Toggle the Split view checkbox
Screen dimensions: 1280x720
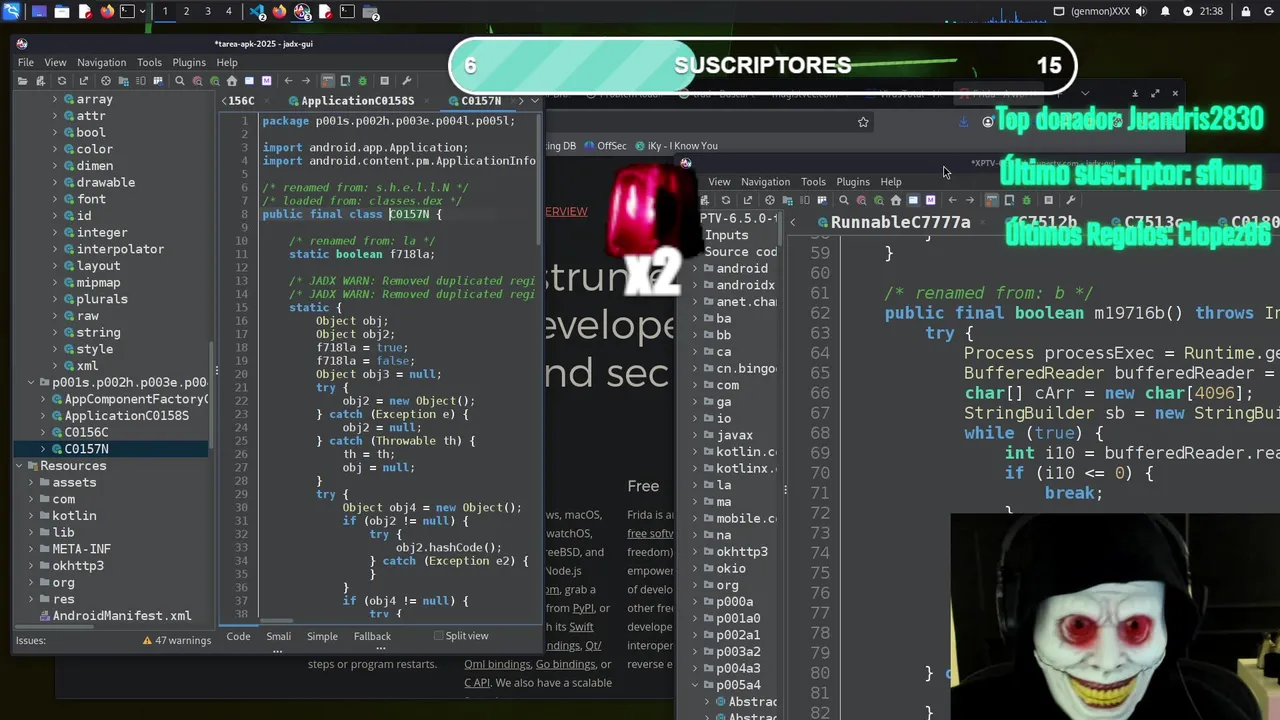438,636
